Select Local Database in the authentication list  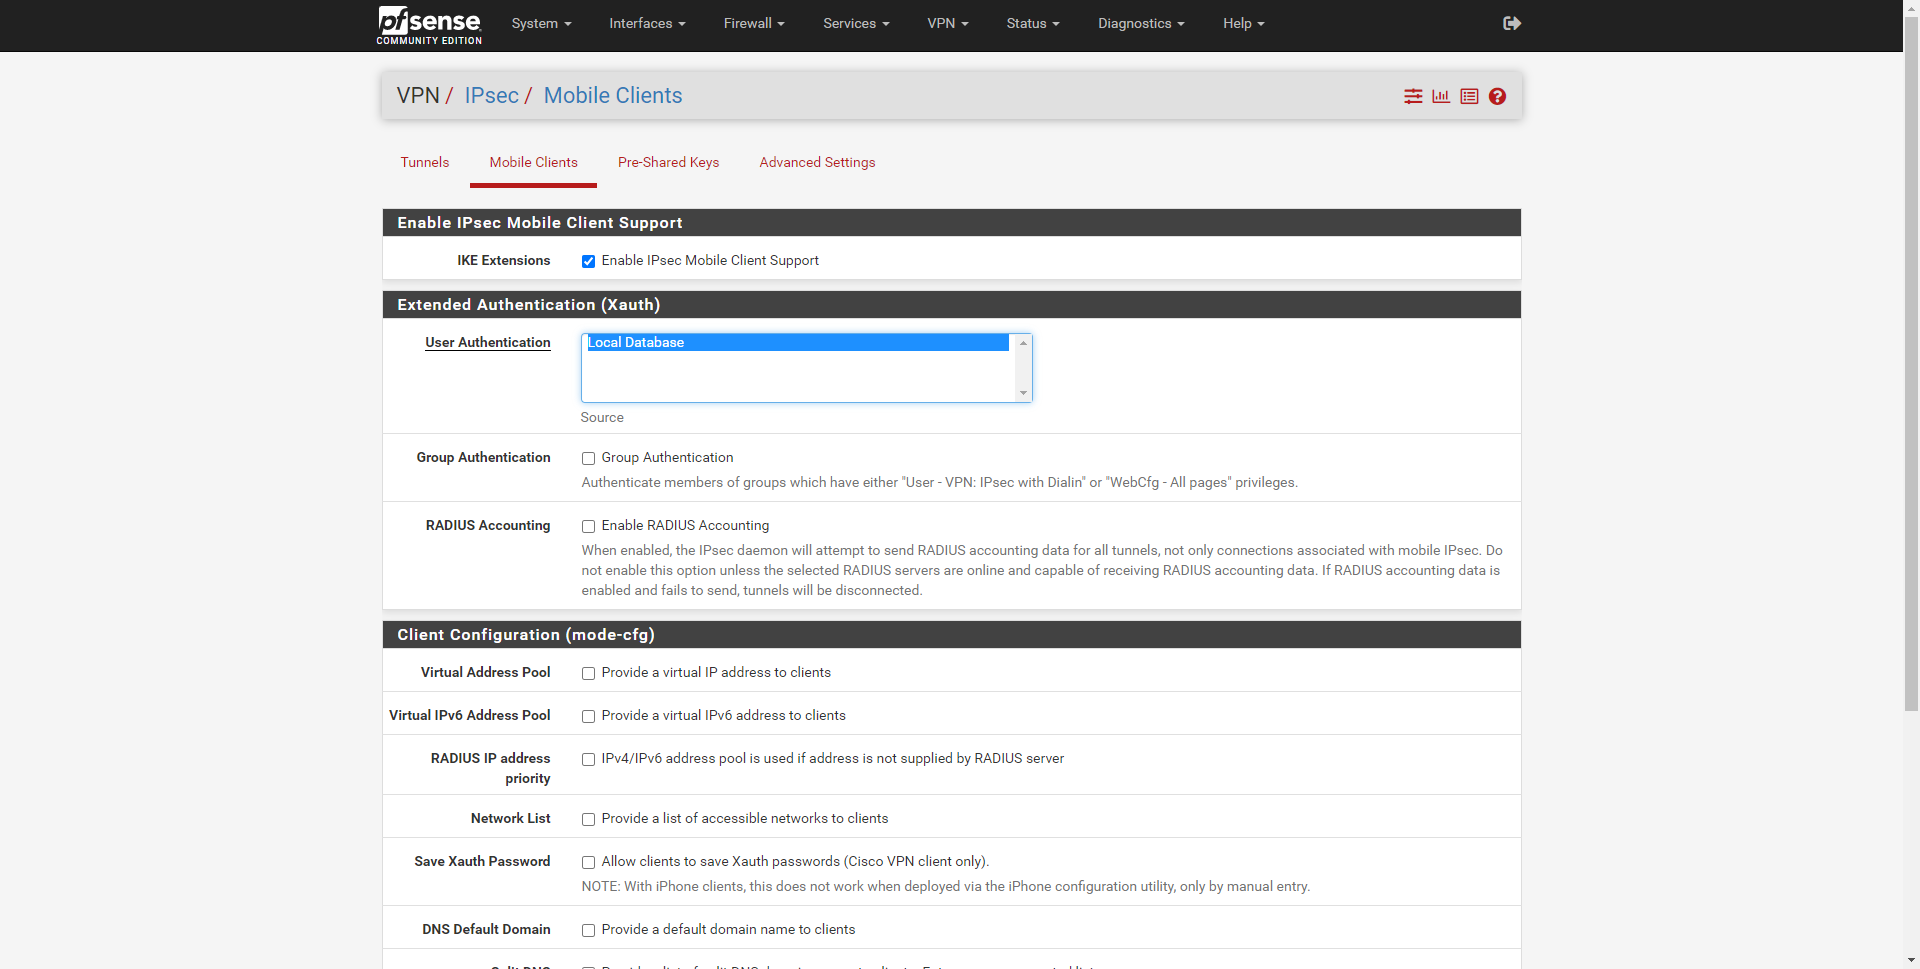pyautogui.click(x=798, y=343)
